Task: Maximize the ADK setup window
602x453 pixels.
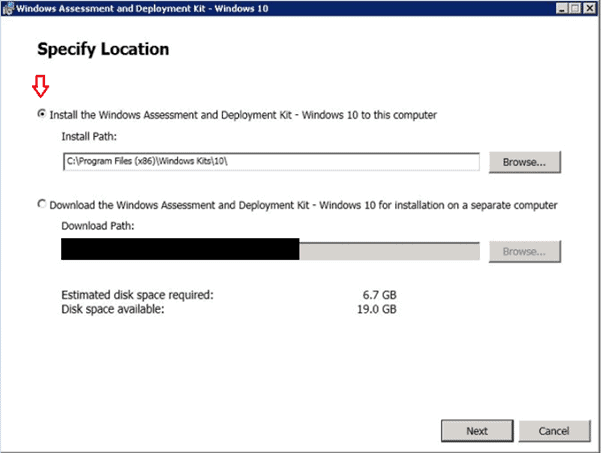Action: click(x=575, y=8)
